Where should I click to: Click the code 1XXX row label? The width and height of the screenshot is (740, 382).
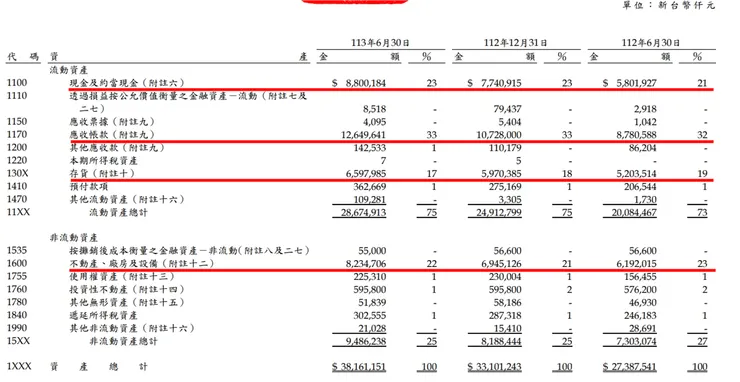tap(19, 366)
